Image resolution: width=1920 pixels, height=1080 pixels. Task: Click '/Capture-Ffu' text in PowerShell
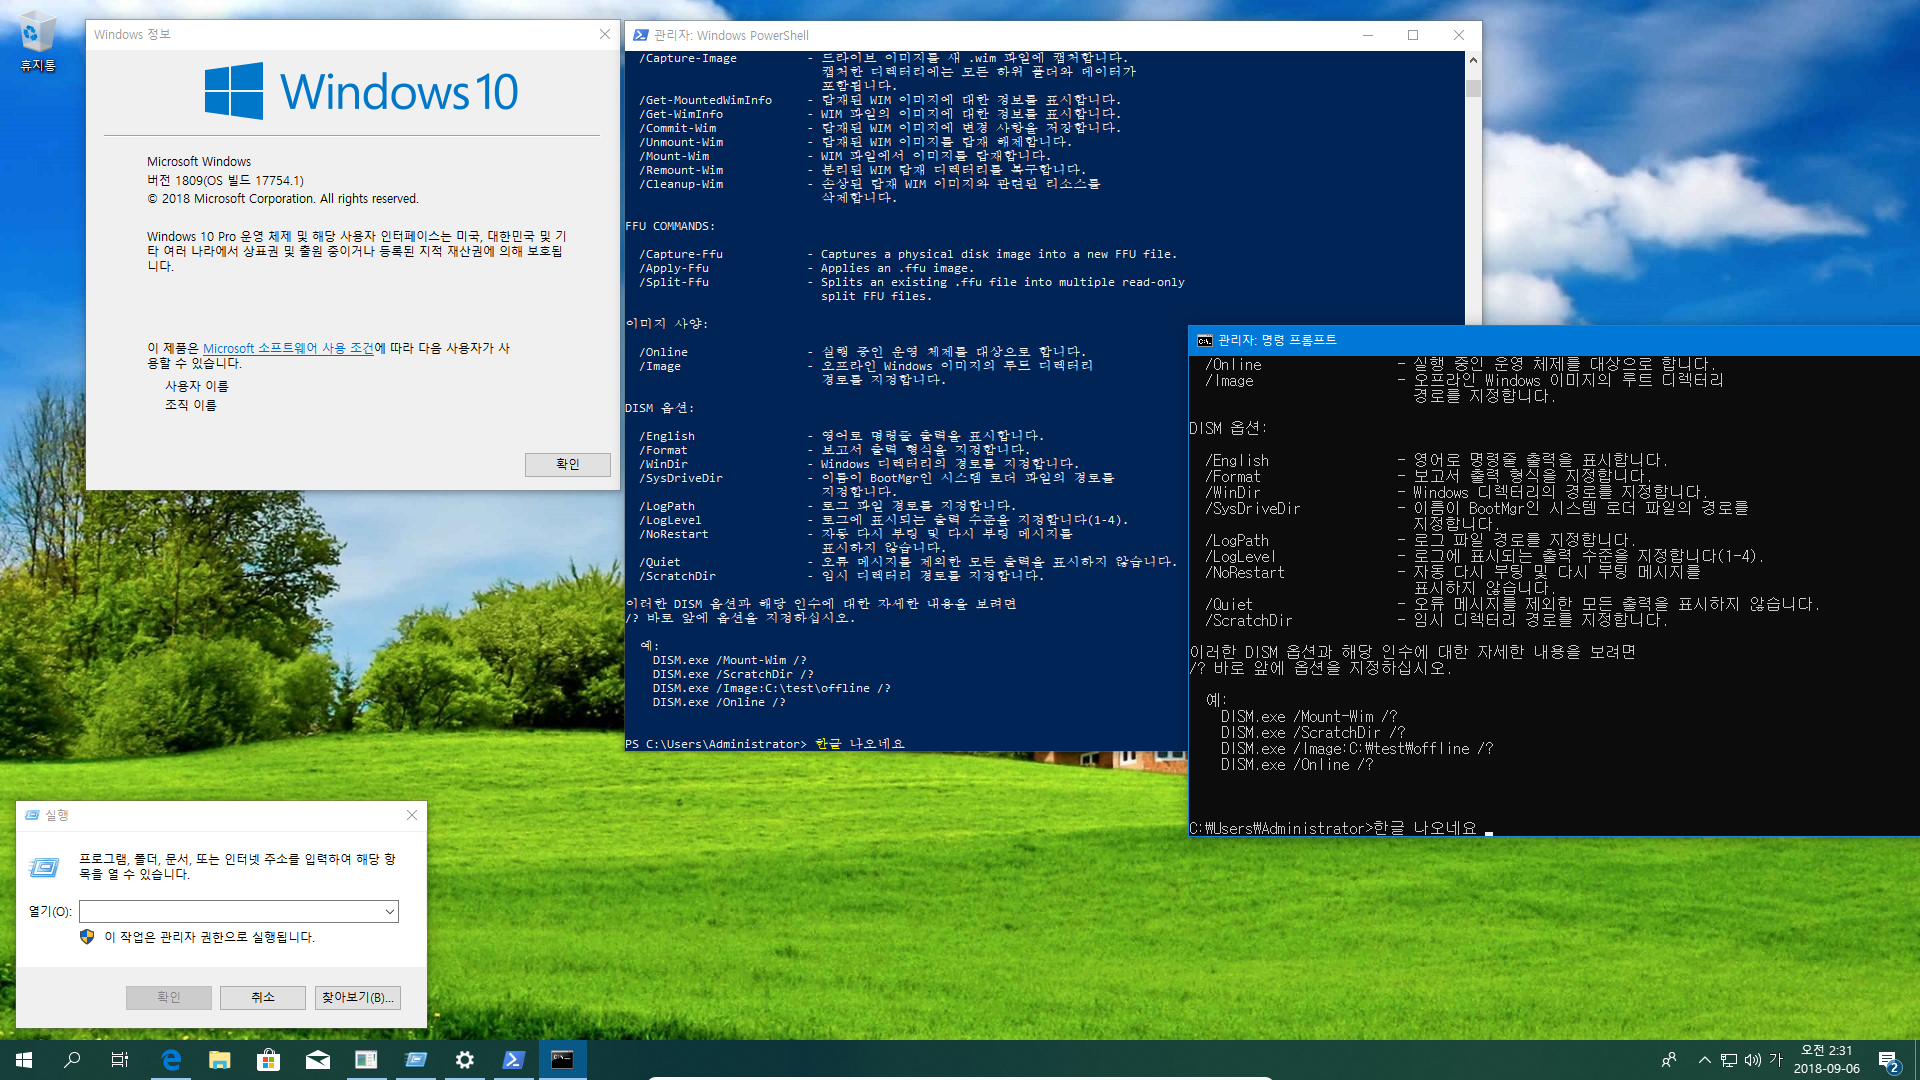[x=681, y=254]
